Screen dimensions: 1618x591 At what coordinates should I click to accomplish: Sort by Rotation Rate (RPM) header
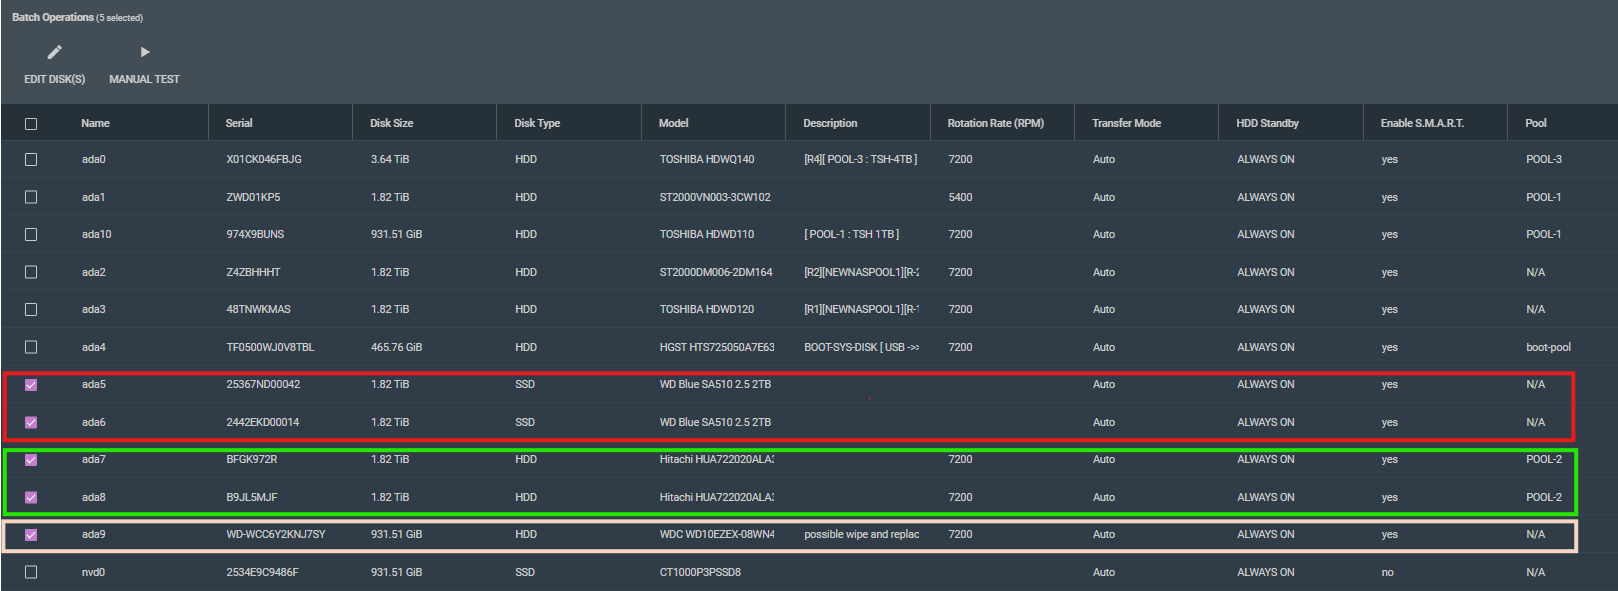click(x=995, y=124)
